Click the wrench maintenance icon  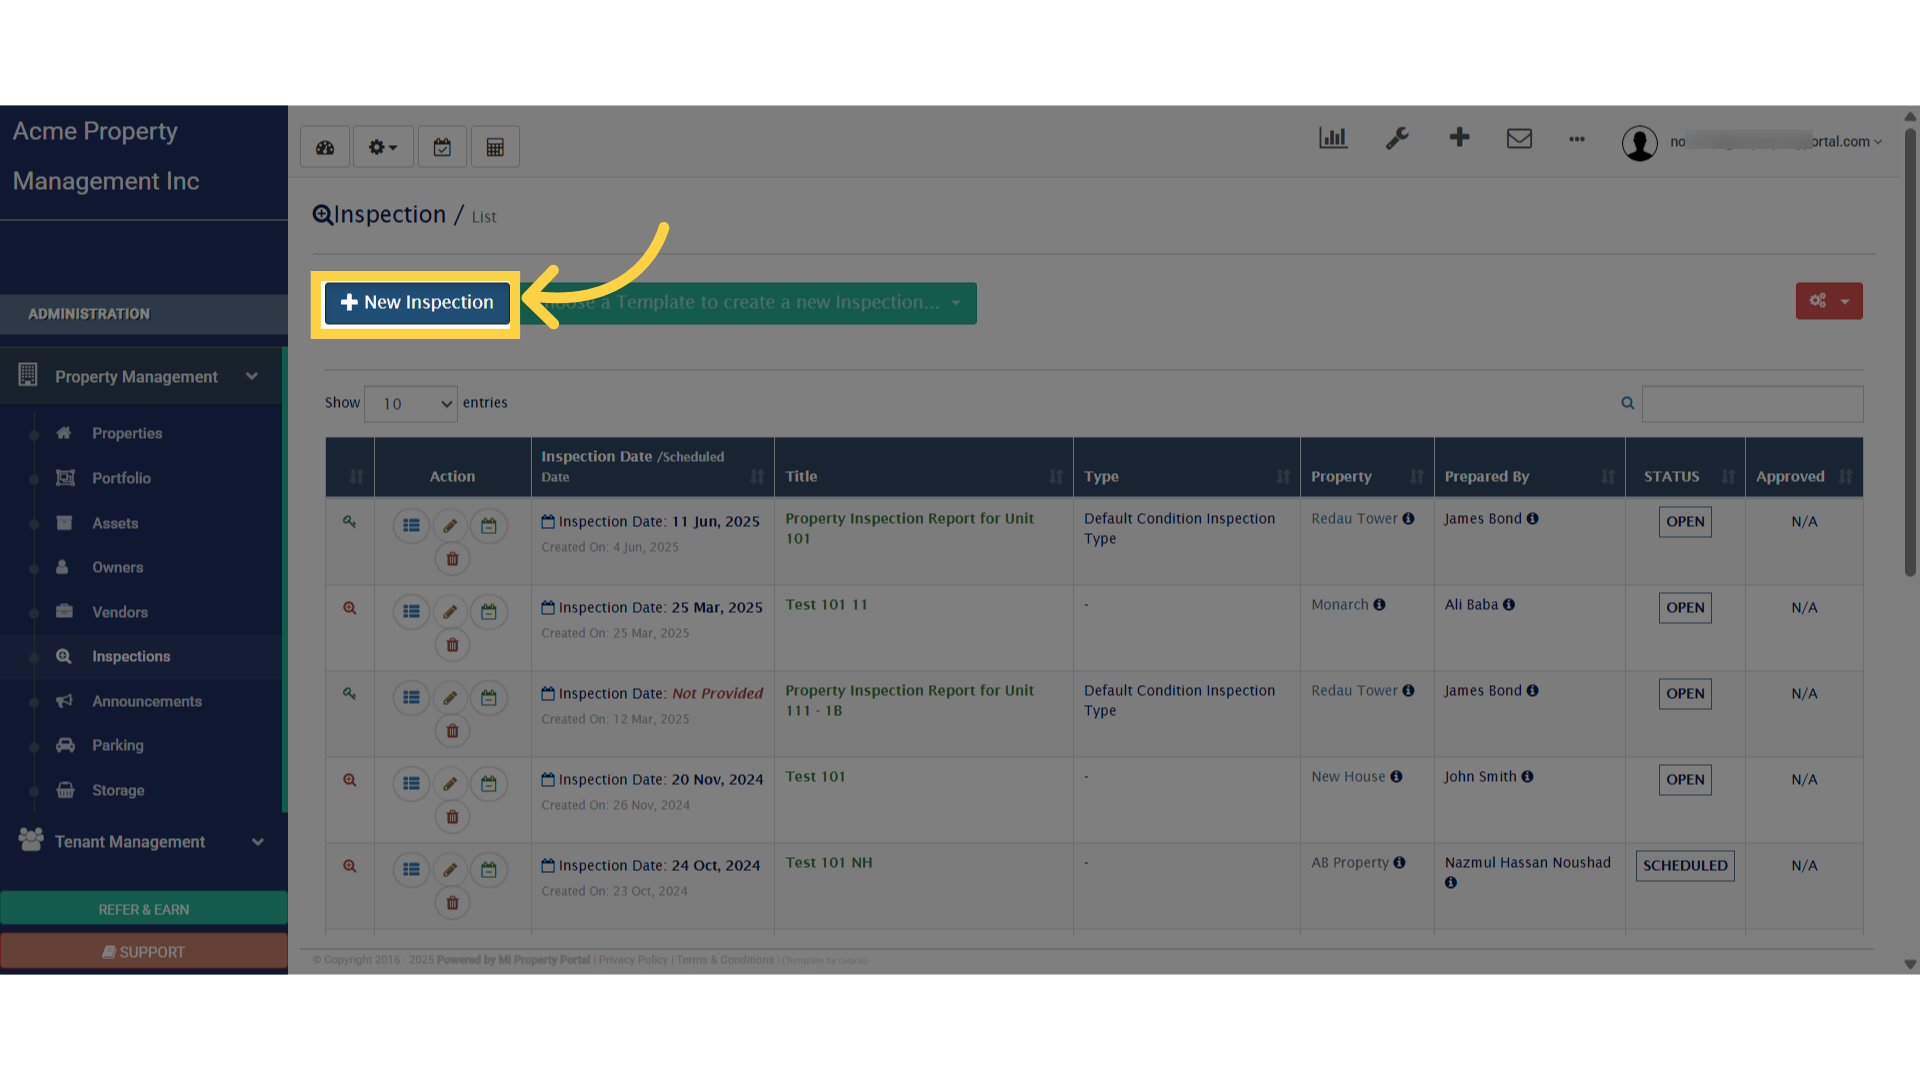click(x=1397, y=138)
